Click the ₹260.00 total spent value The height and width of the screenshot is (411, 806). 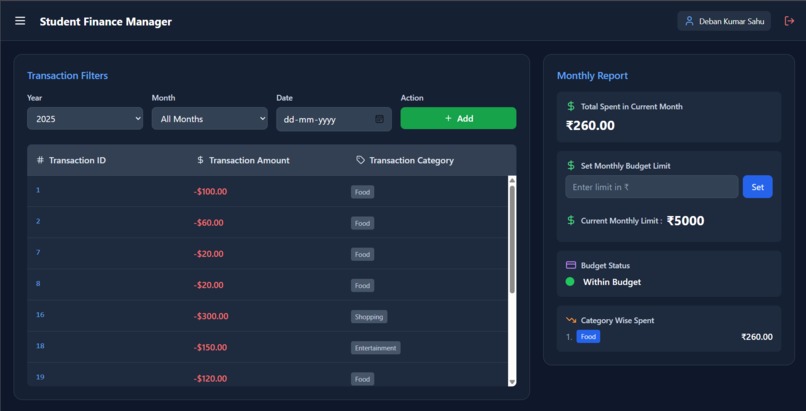(590, 125)
